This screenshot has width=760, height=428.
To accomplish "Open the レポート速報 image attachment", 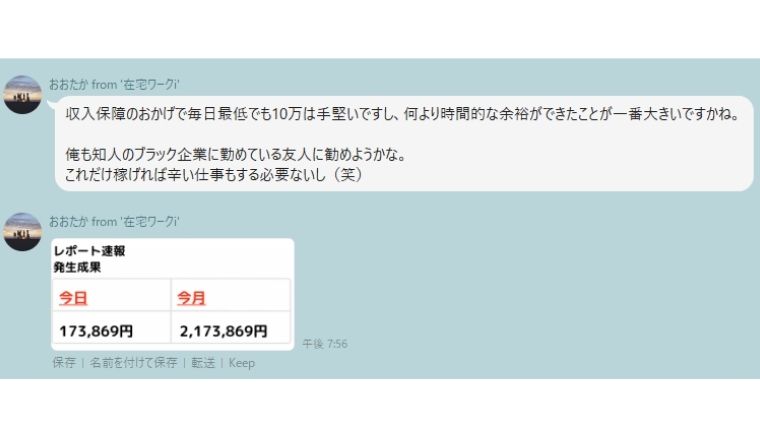I will [173, 294].
